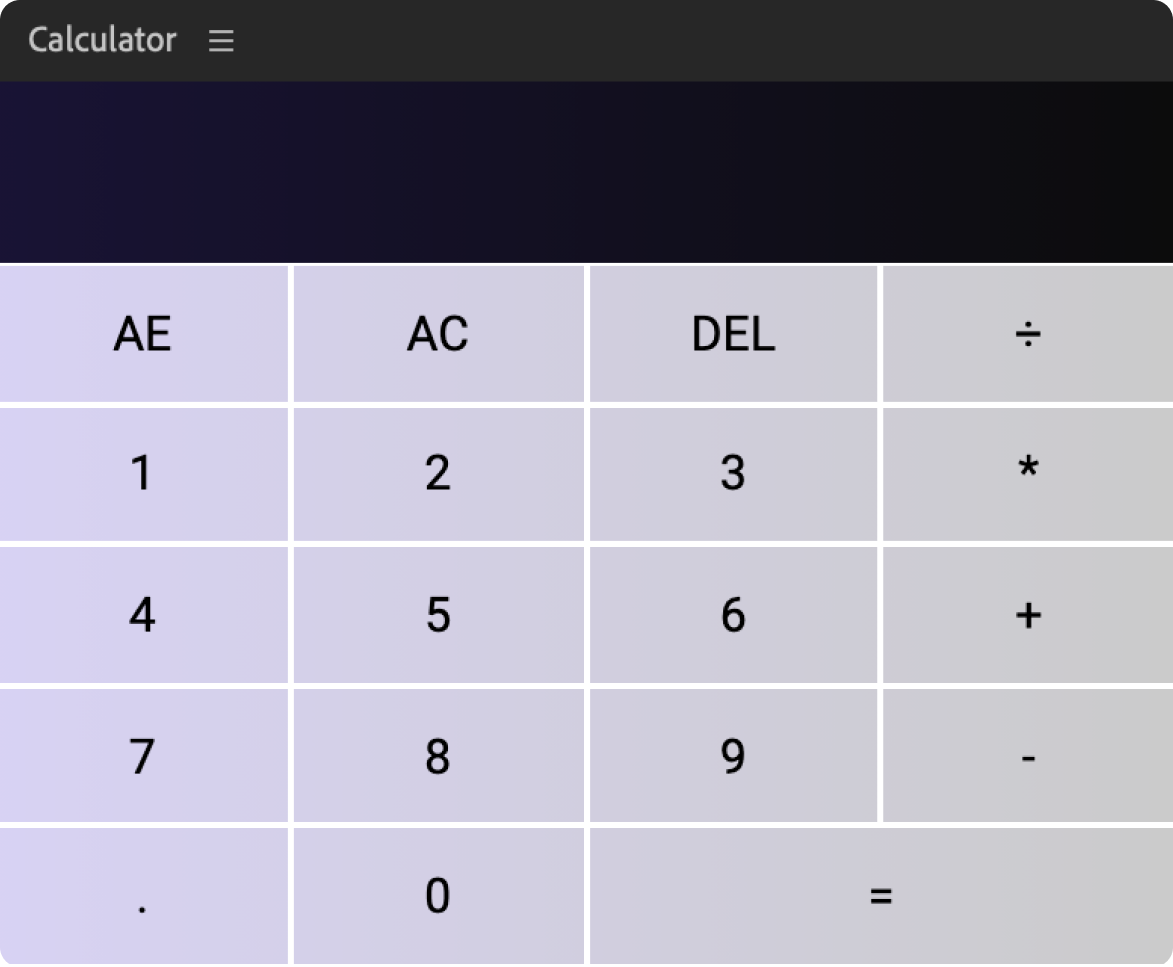Open the Calculator panel hamburger menu

pyautogui.click(x=221, y=41)
